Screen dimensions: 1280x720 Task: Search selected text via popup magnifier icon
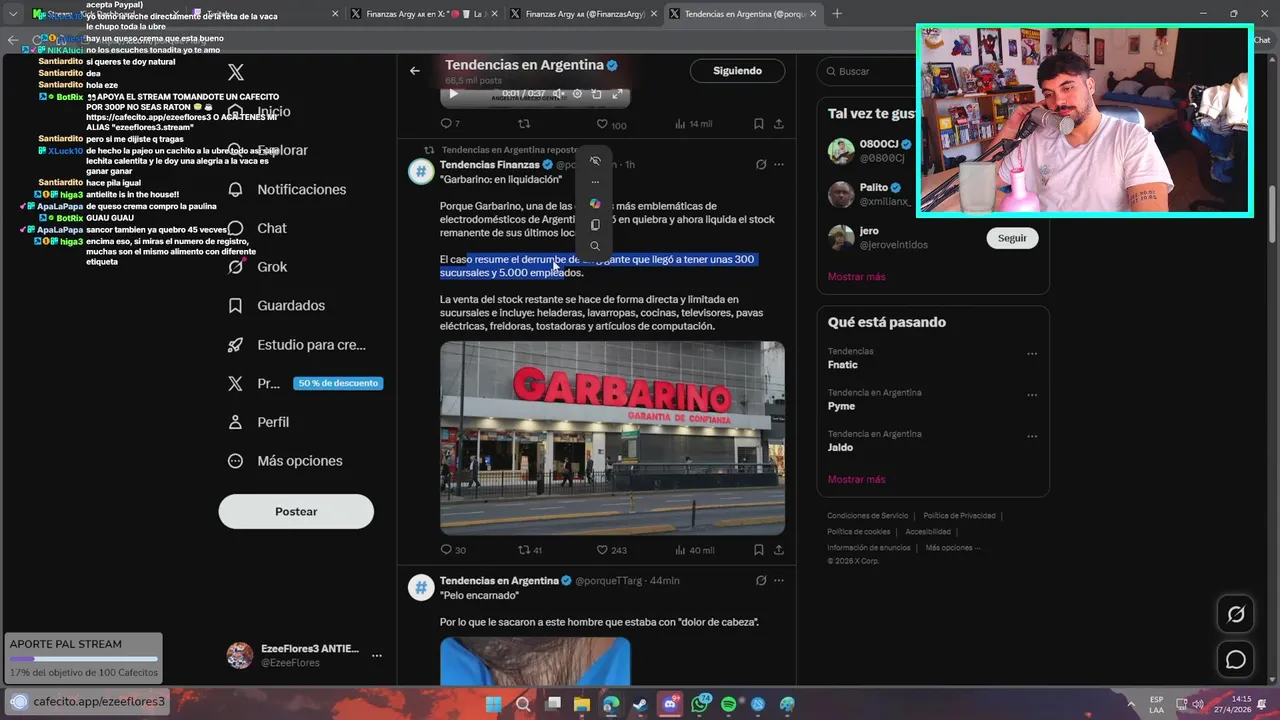tap(595, 246)
